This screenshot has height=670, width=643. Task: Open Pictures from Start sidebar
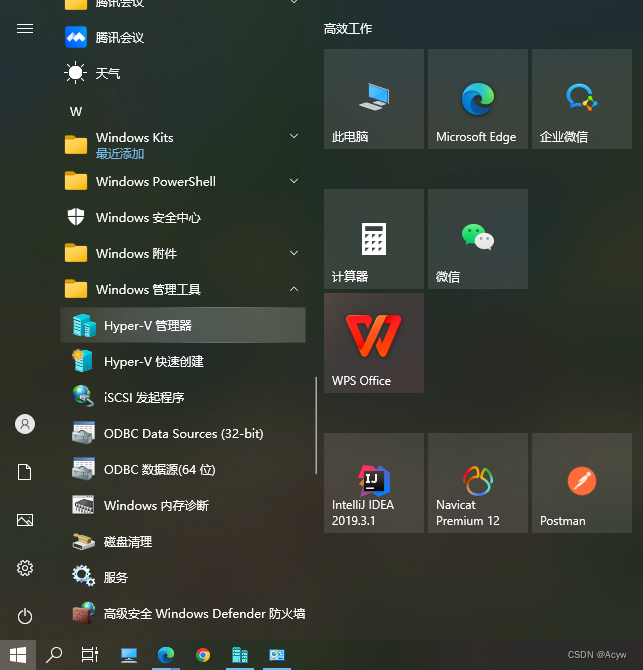[x=25, y=520]
